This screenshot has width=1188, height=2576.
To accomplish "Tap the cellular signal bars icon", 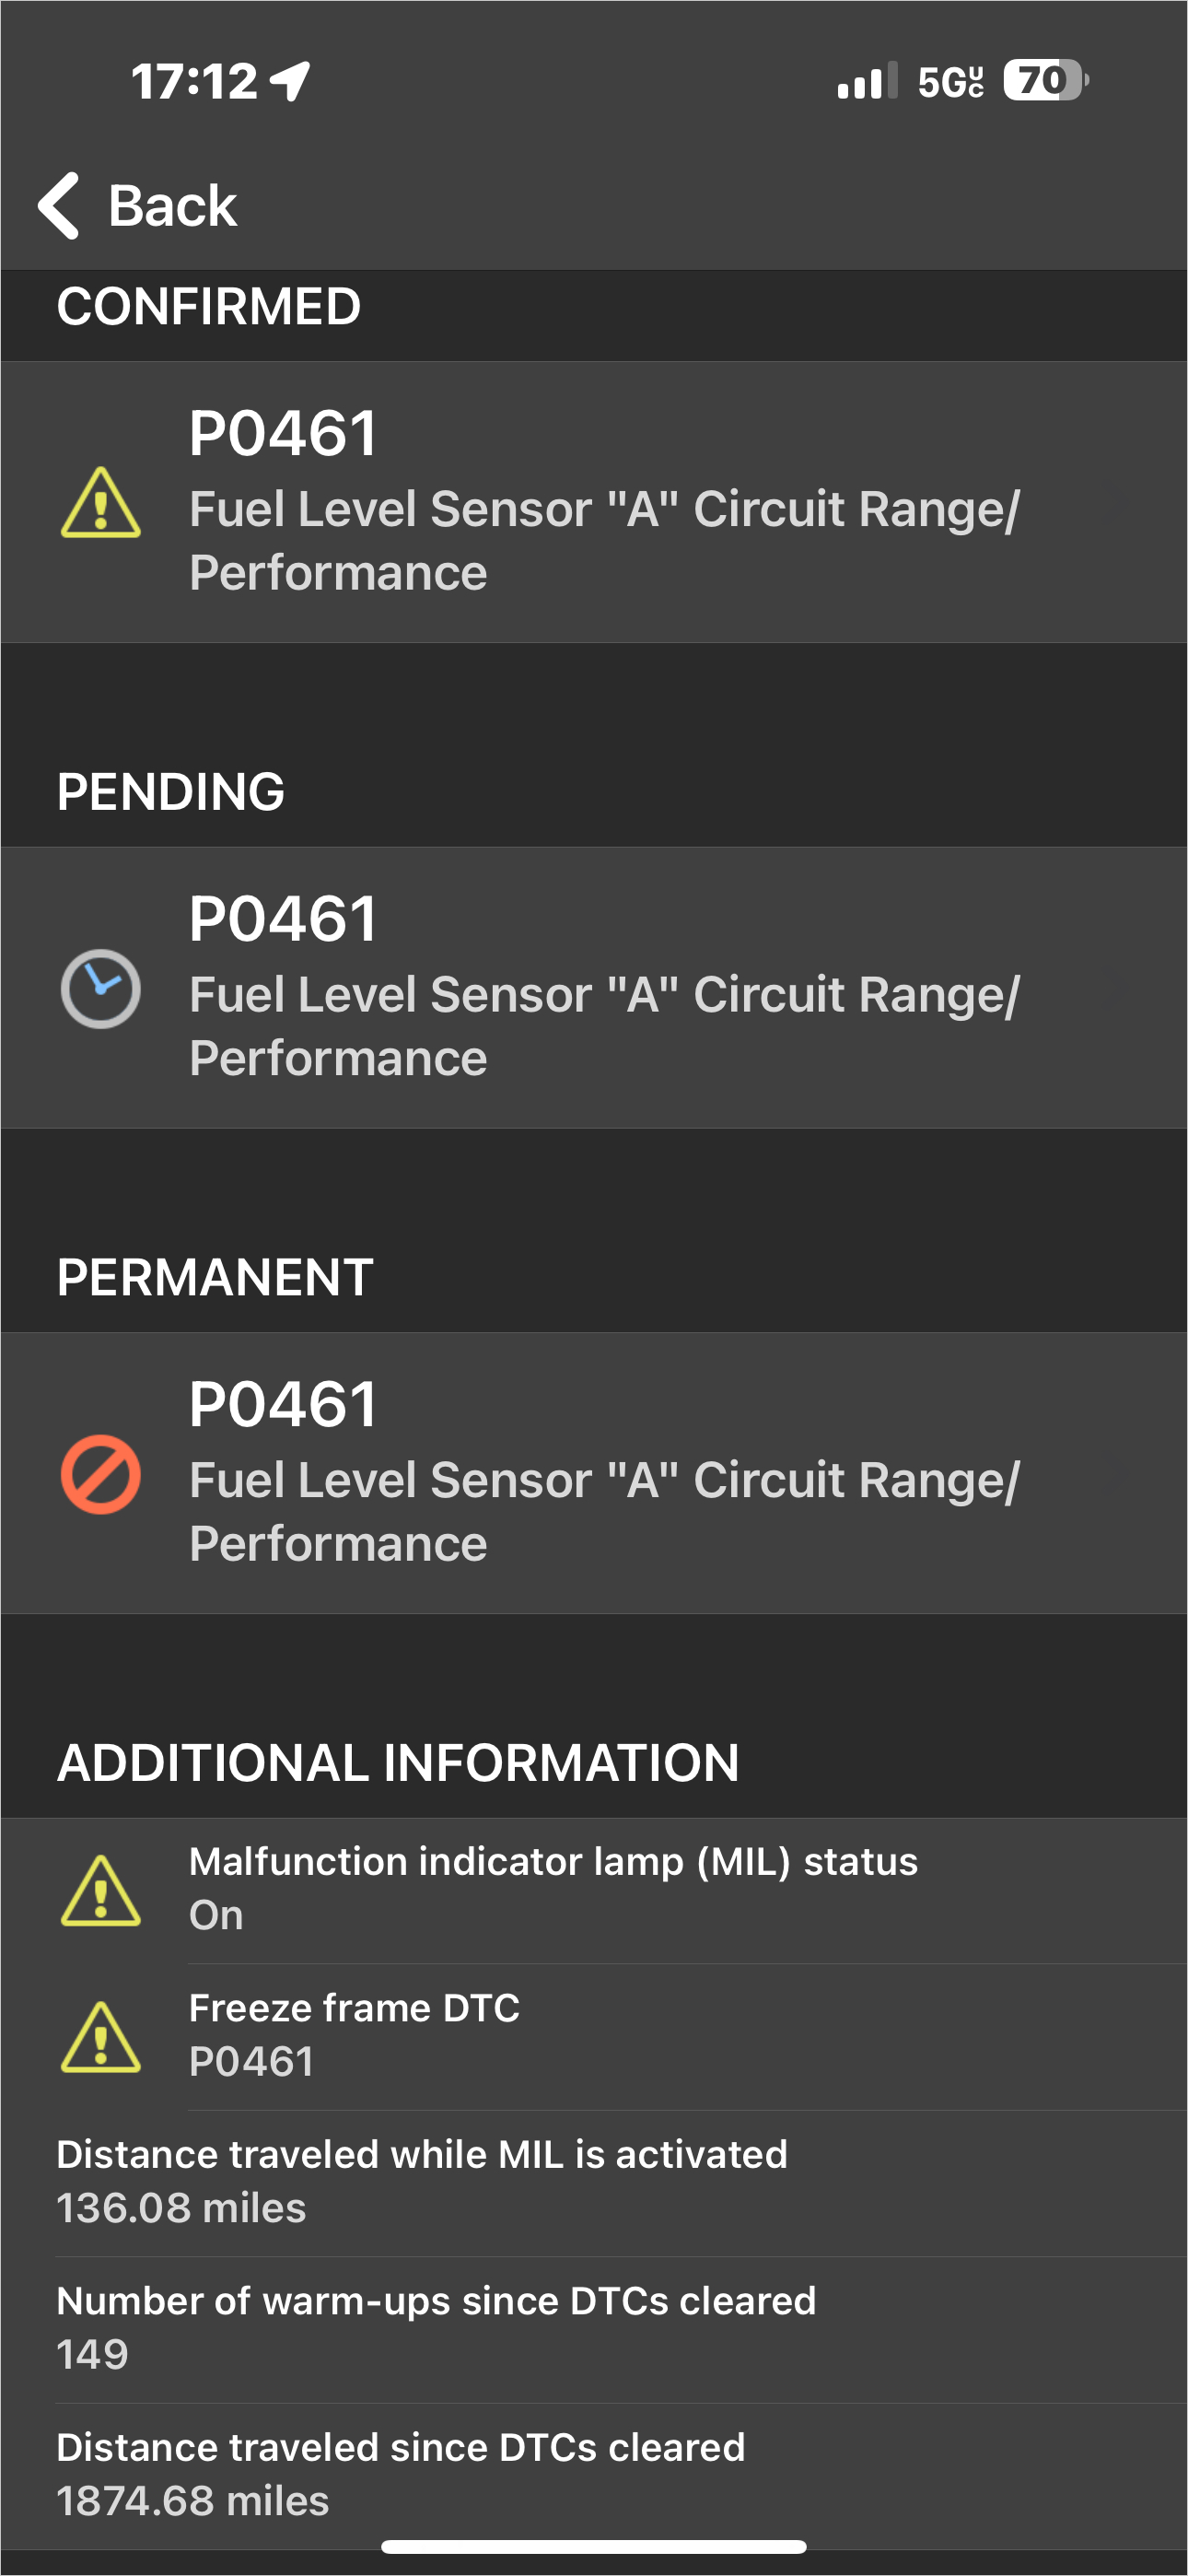I will 867,80.
